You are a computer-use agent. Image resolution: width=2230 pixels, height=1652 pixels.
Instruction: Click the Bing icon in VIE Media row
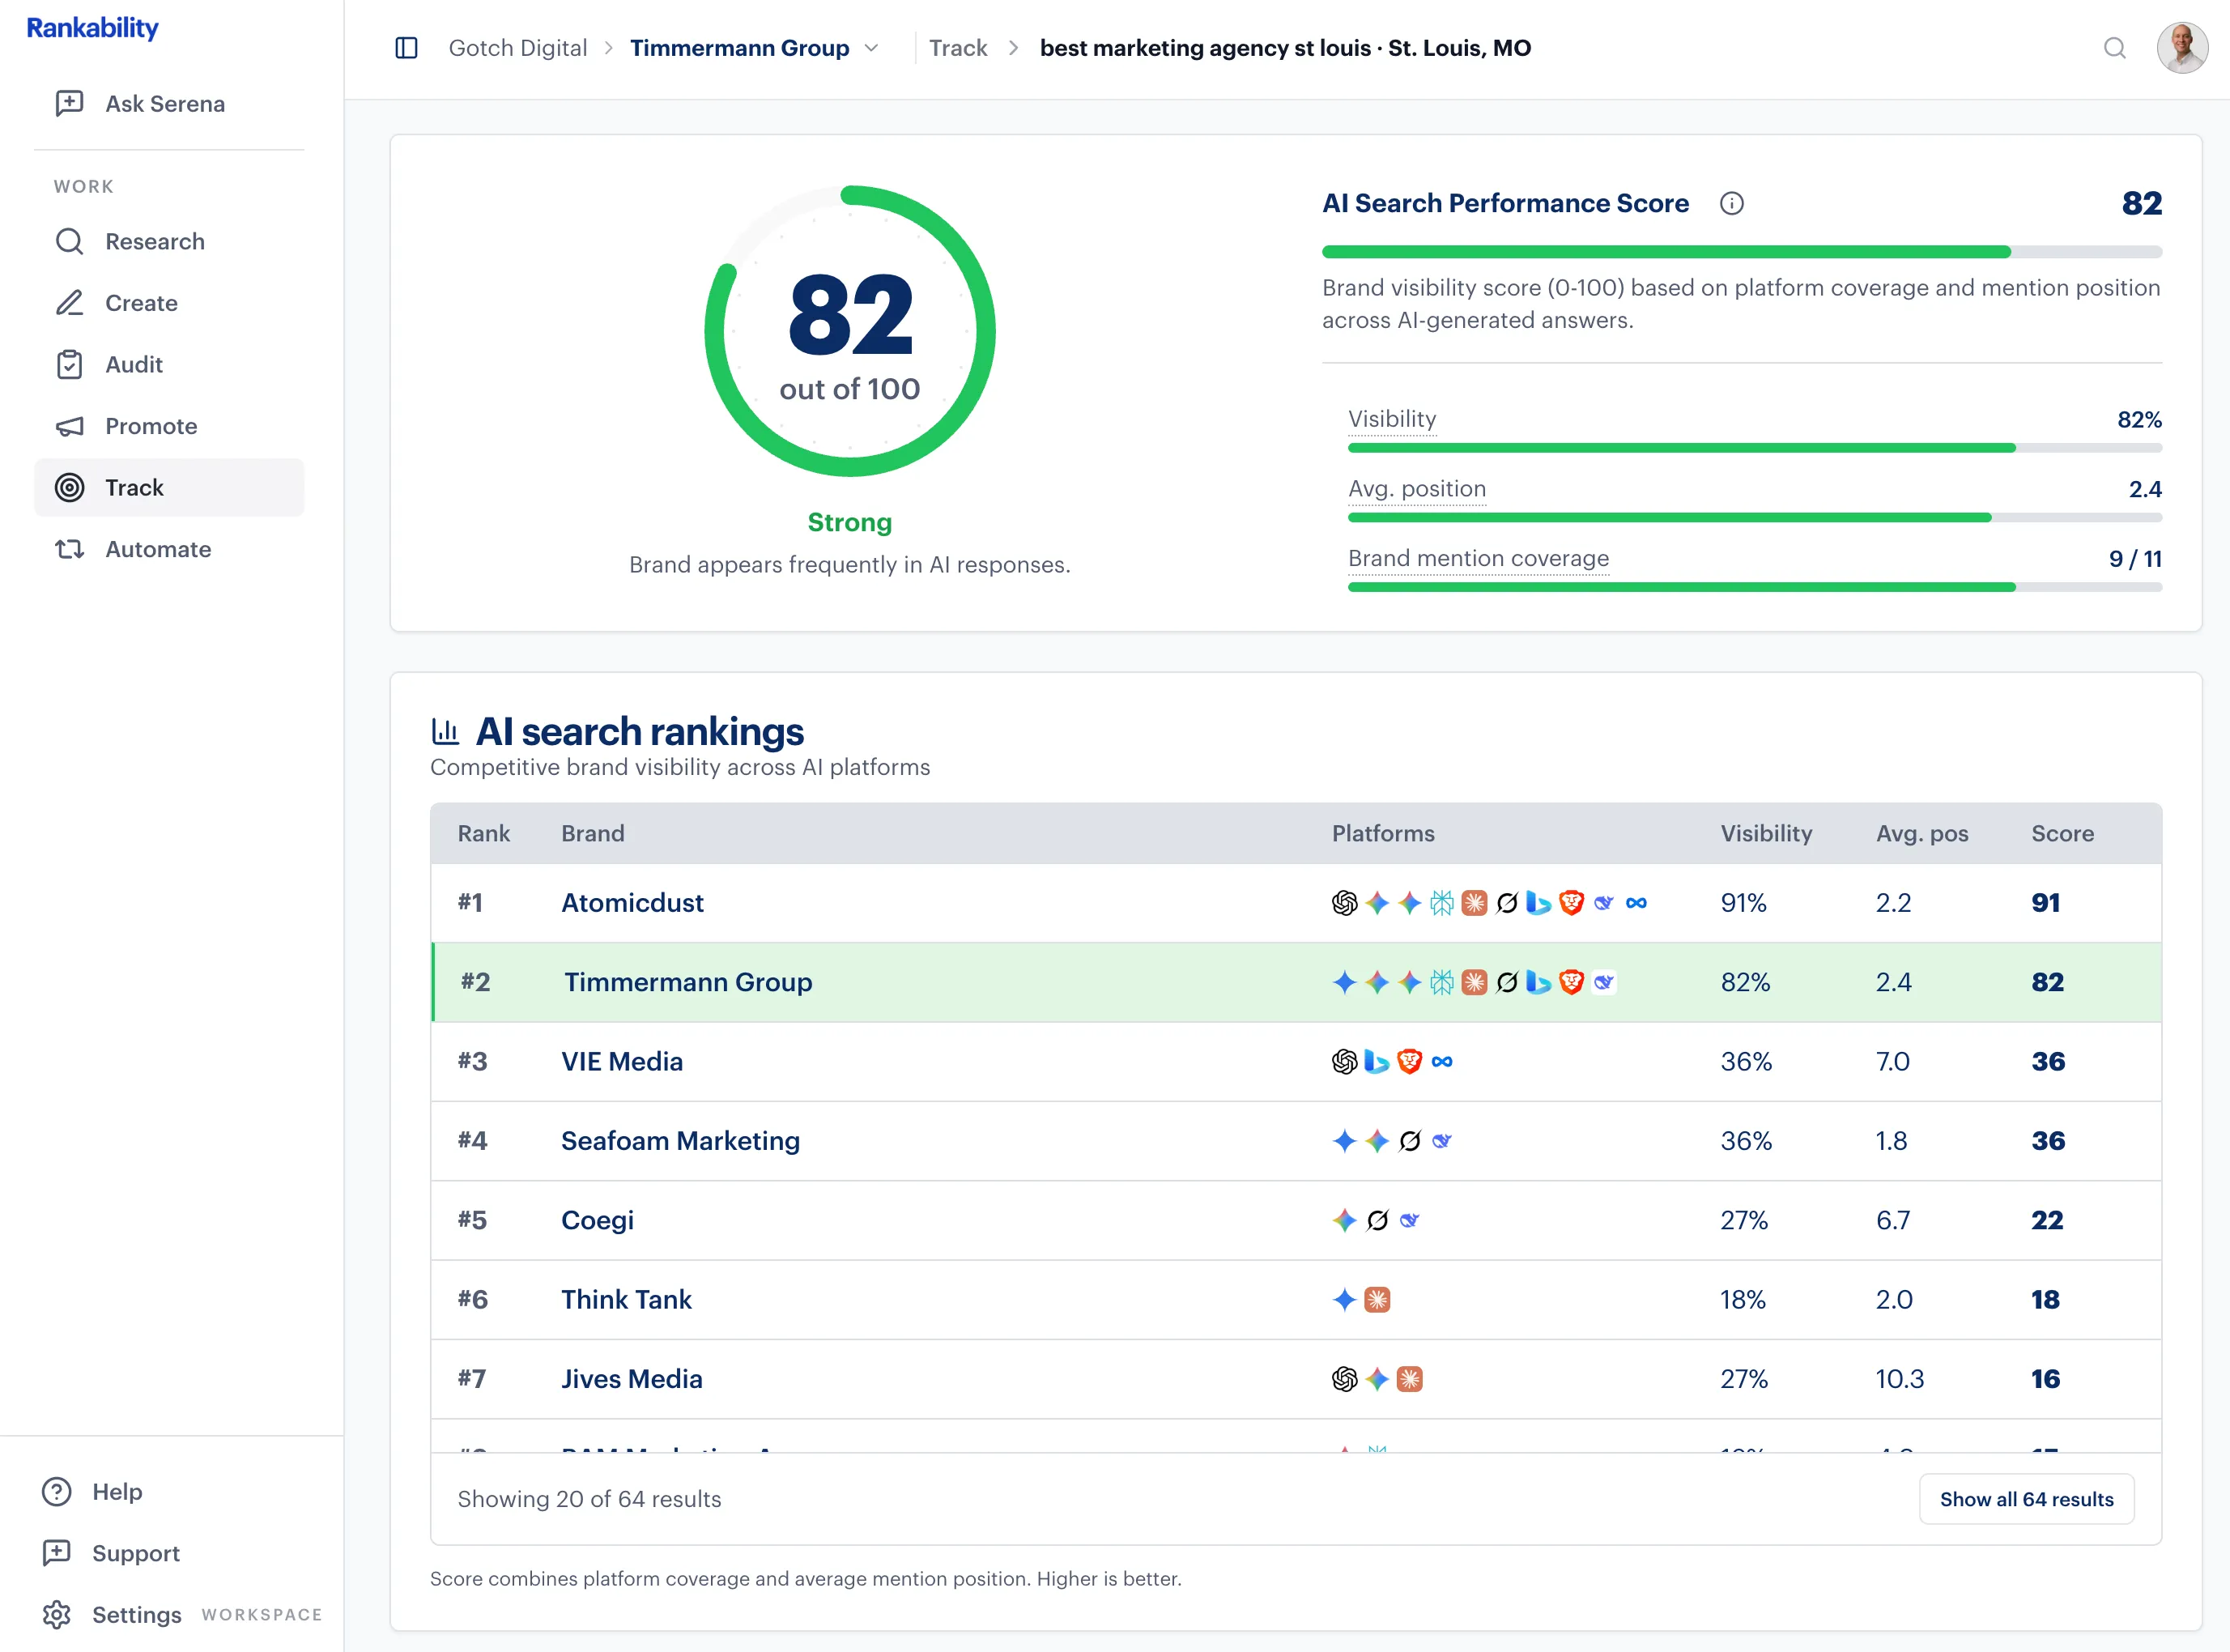(x=1377, y=1061)
